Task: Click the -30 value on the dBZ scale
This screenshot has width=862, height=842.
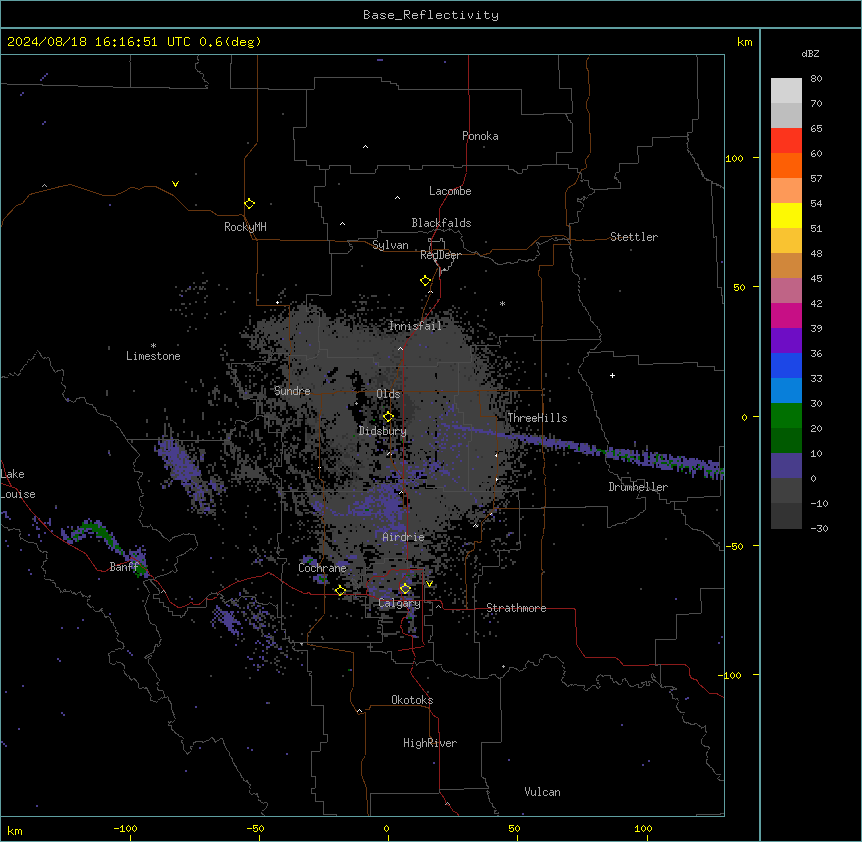Action: click(819, 528)
